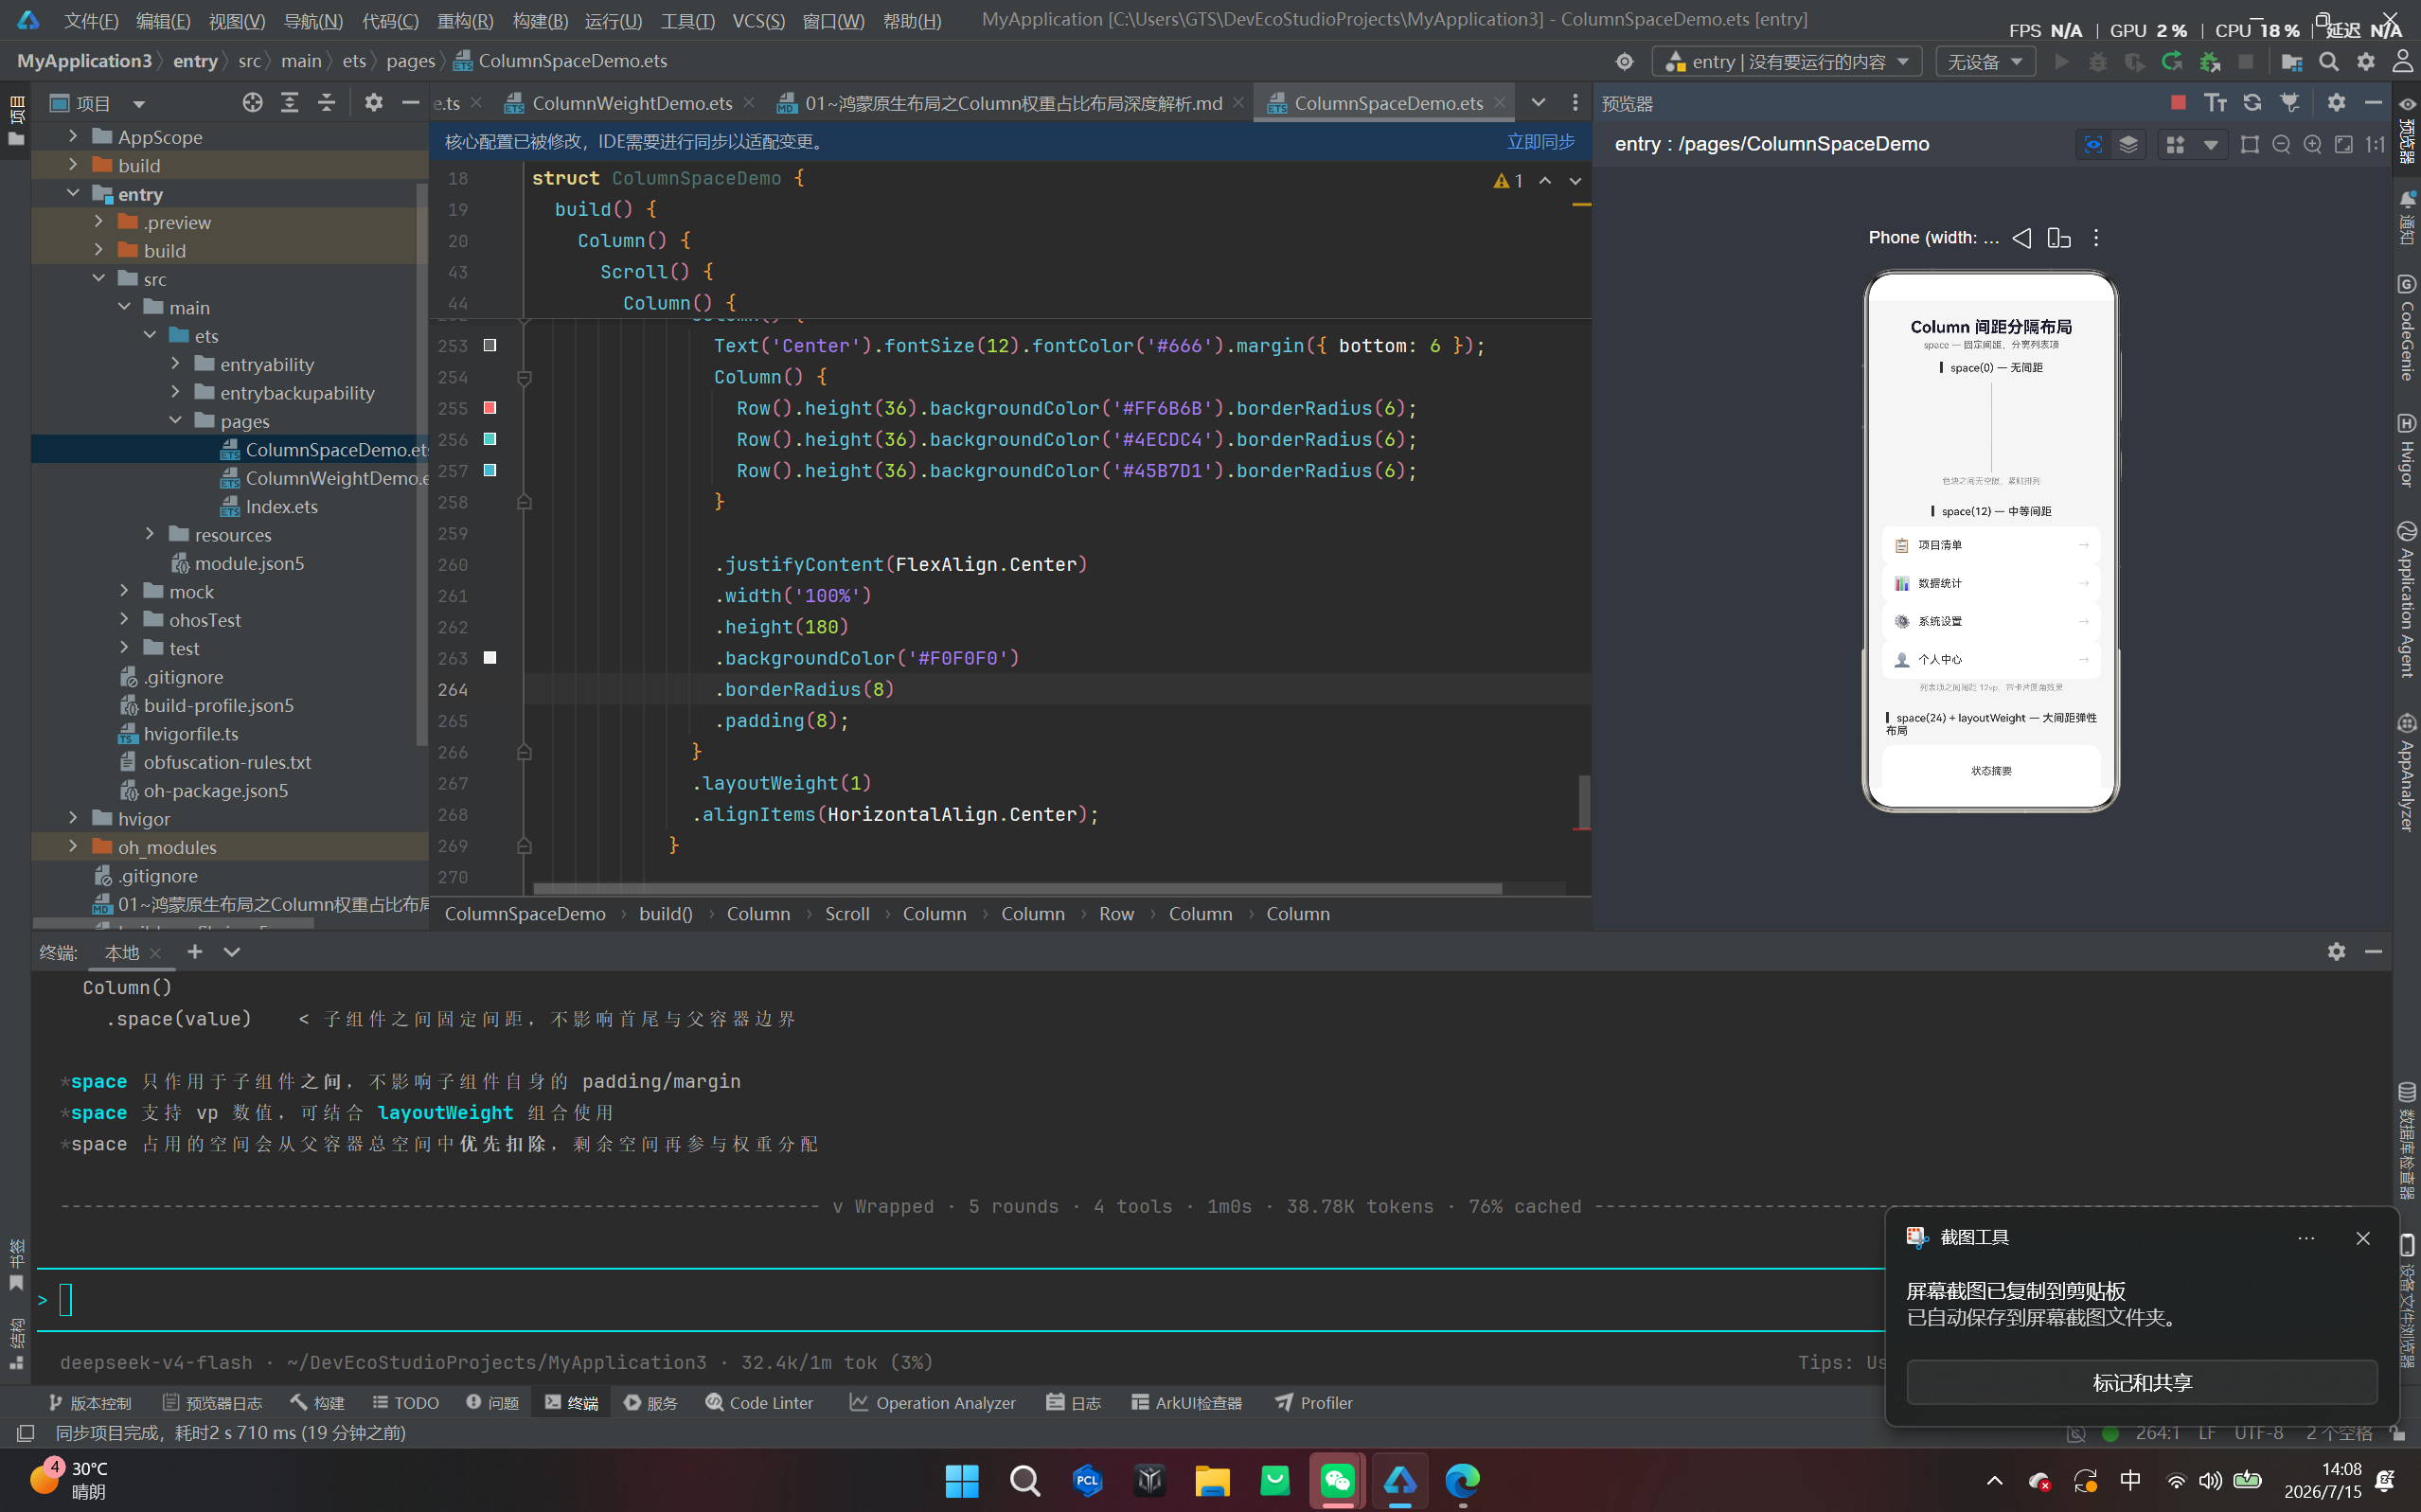Toggle the 1:1 actual size preview

[x=2375, y=145]
